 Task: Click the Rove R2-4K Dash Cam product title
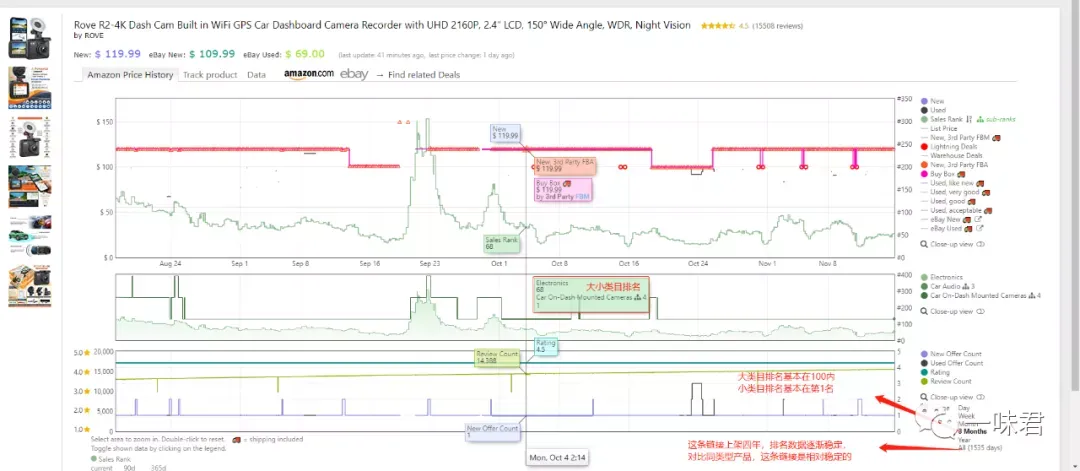[x=382, y=25]
